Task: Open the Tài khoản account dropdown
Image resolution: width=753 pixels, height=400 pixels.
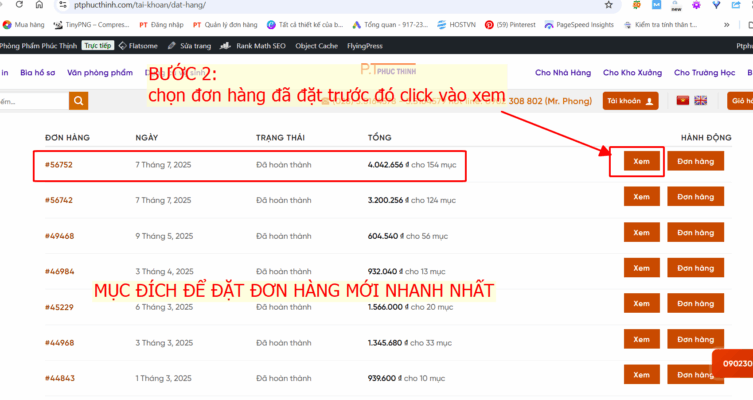Action: [631, 101]
